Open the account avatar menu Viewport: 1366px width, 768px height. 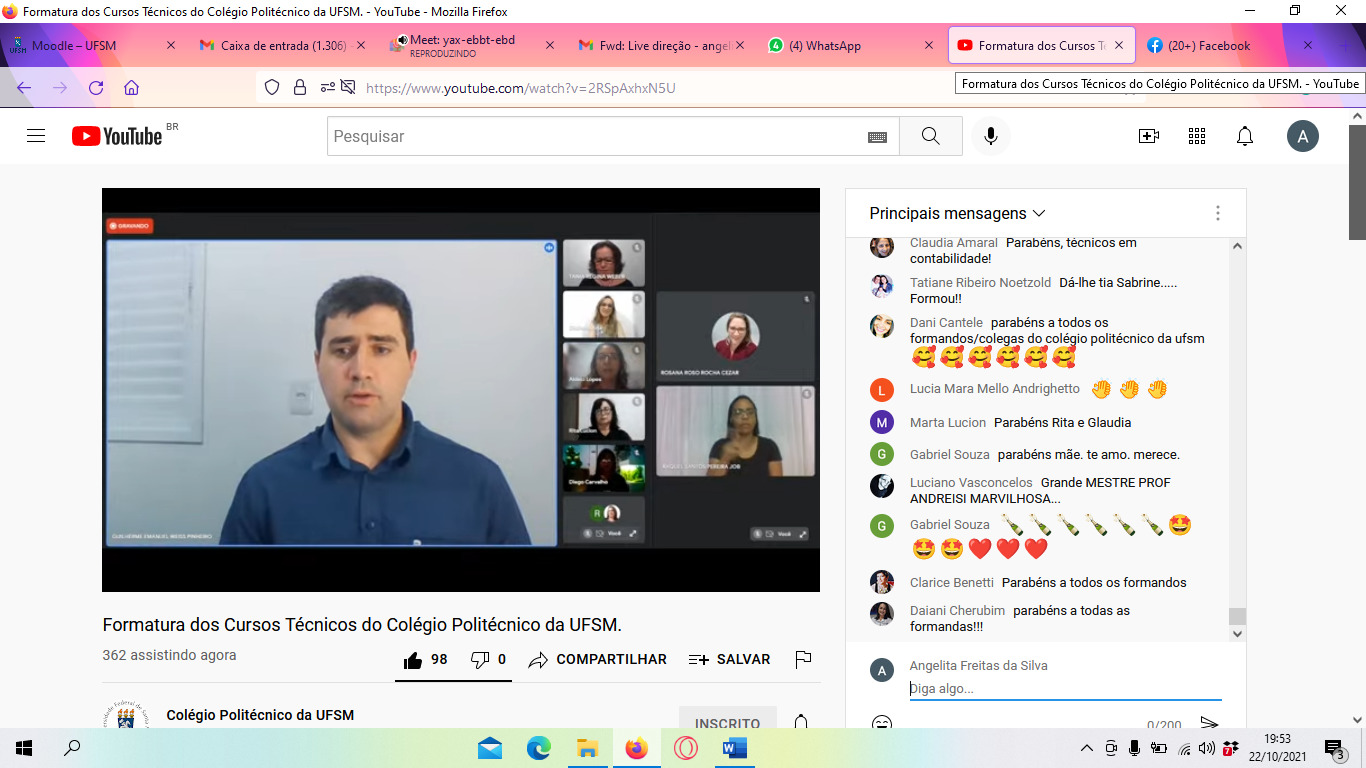1302,136
